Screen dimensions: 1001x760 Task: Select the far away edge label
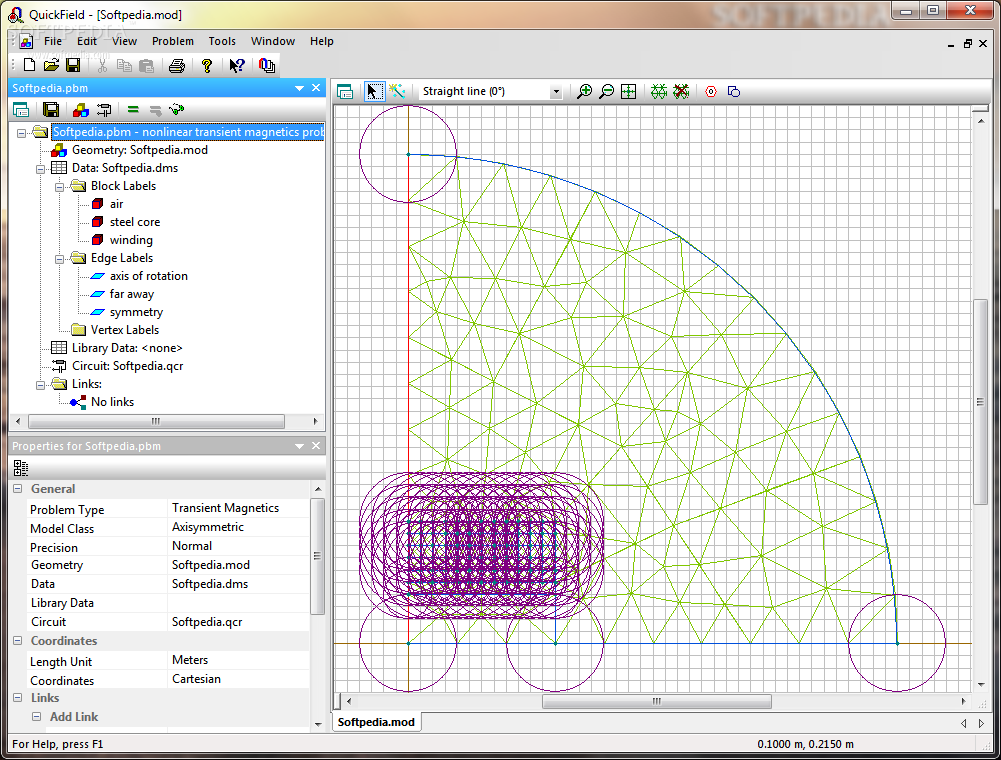132,294
